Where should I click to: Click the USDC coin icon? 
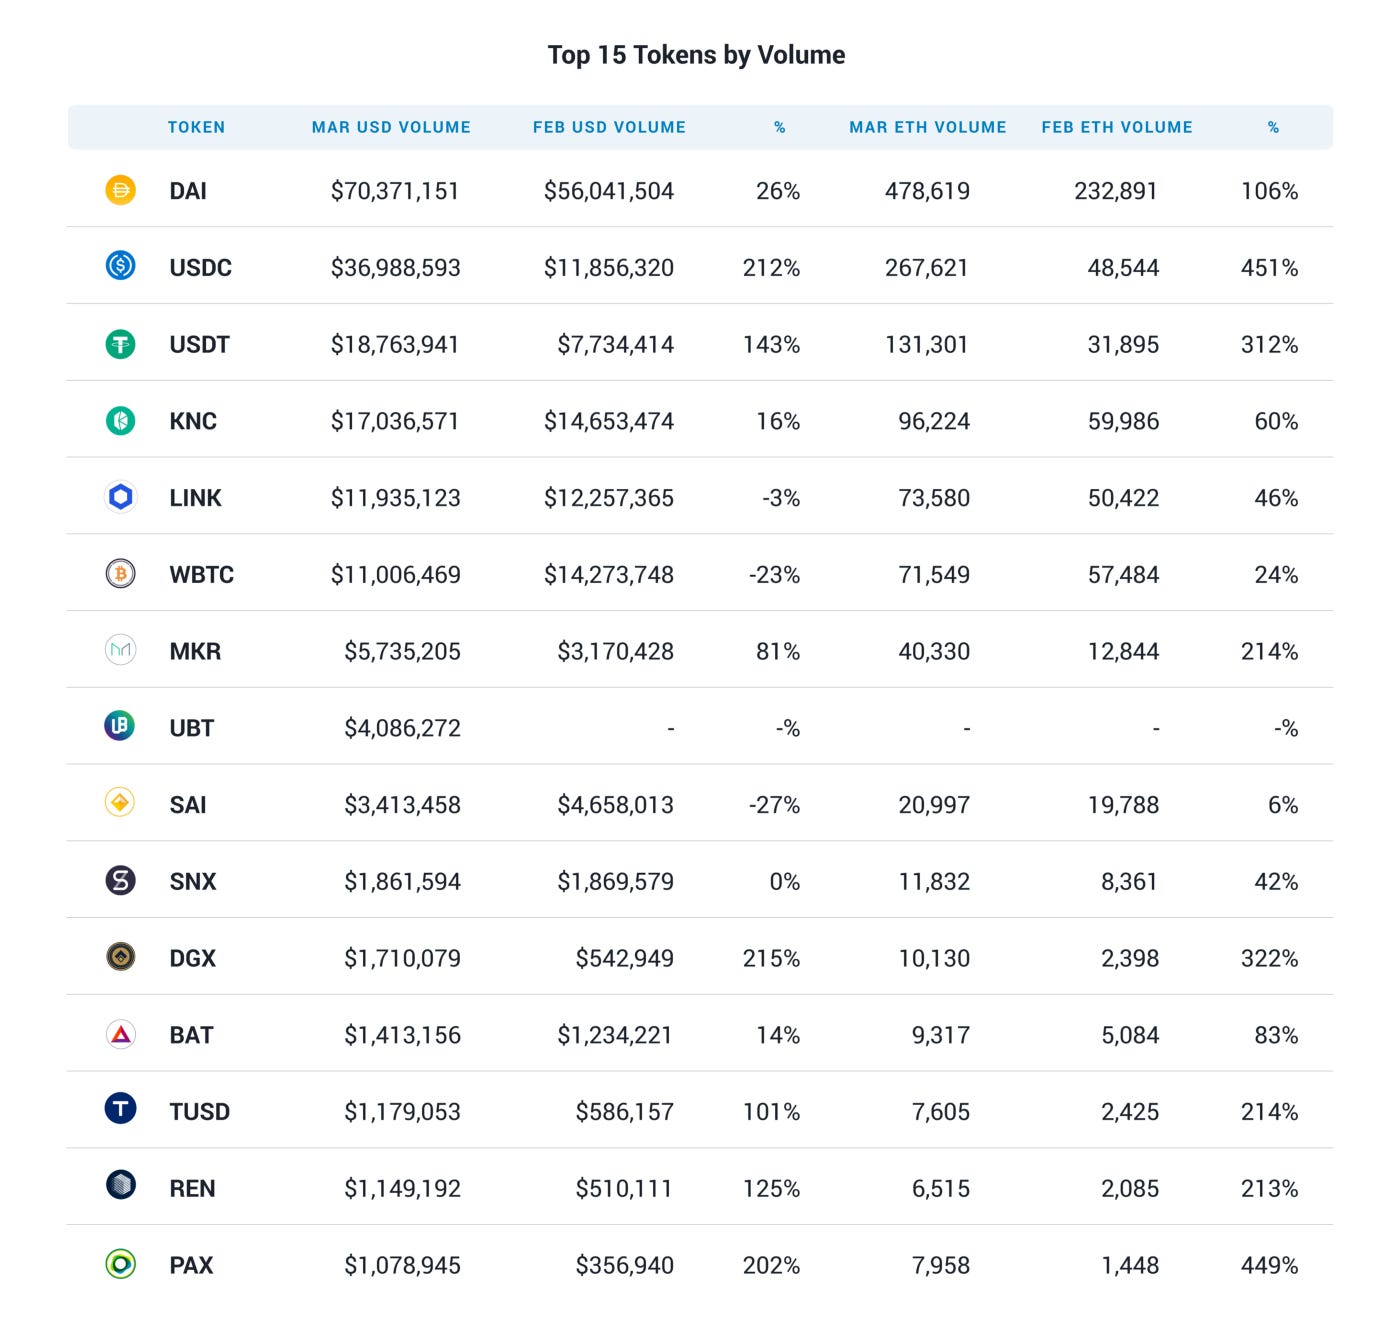point(120,265)
